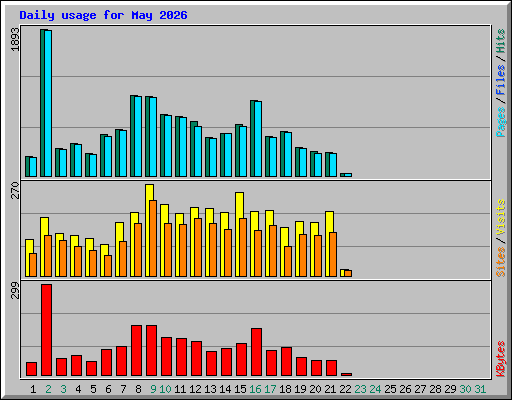Click day 10 on the x-axis
The height and width of the screenshot is (400, 512).
pos(165,389)
